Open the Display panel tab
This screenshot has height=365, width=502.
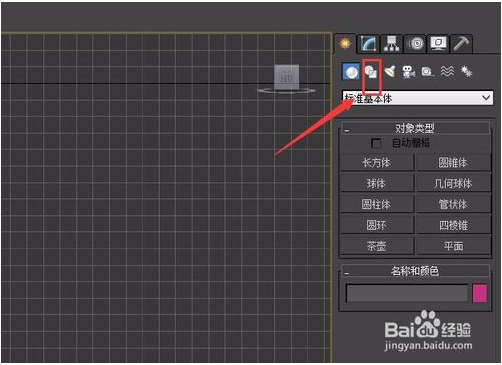[x=439, y=44]
